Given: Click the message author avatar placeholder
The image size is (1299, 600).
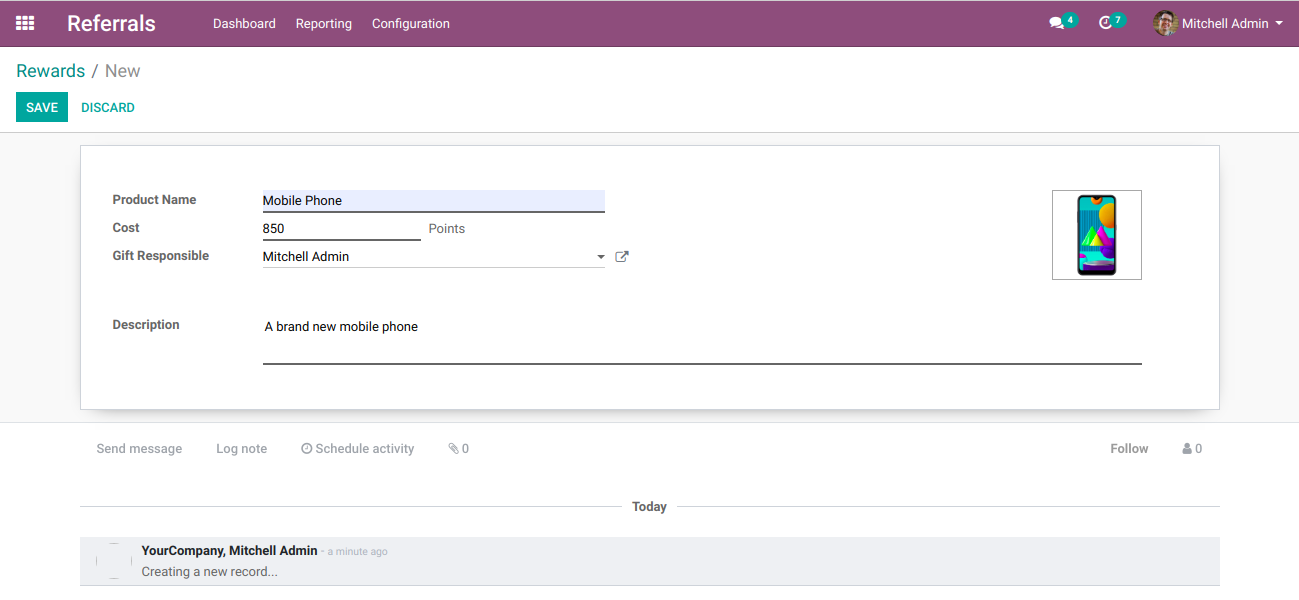Looking at the screenshot, I should pyautogui.click(x=114, y=561).
